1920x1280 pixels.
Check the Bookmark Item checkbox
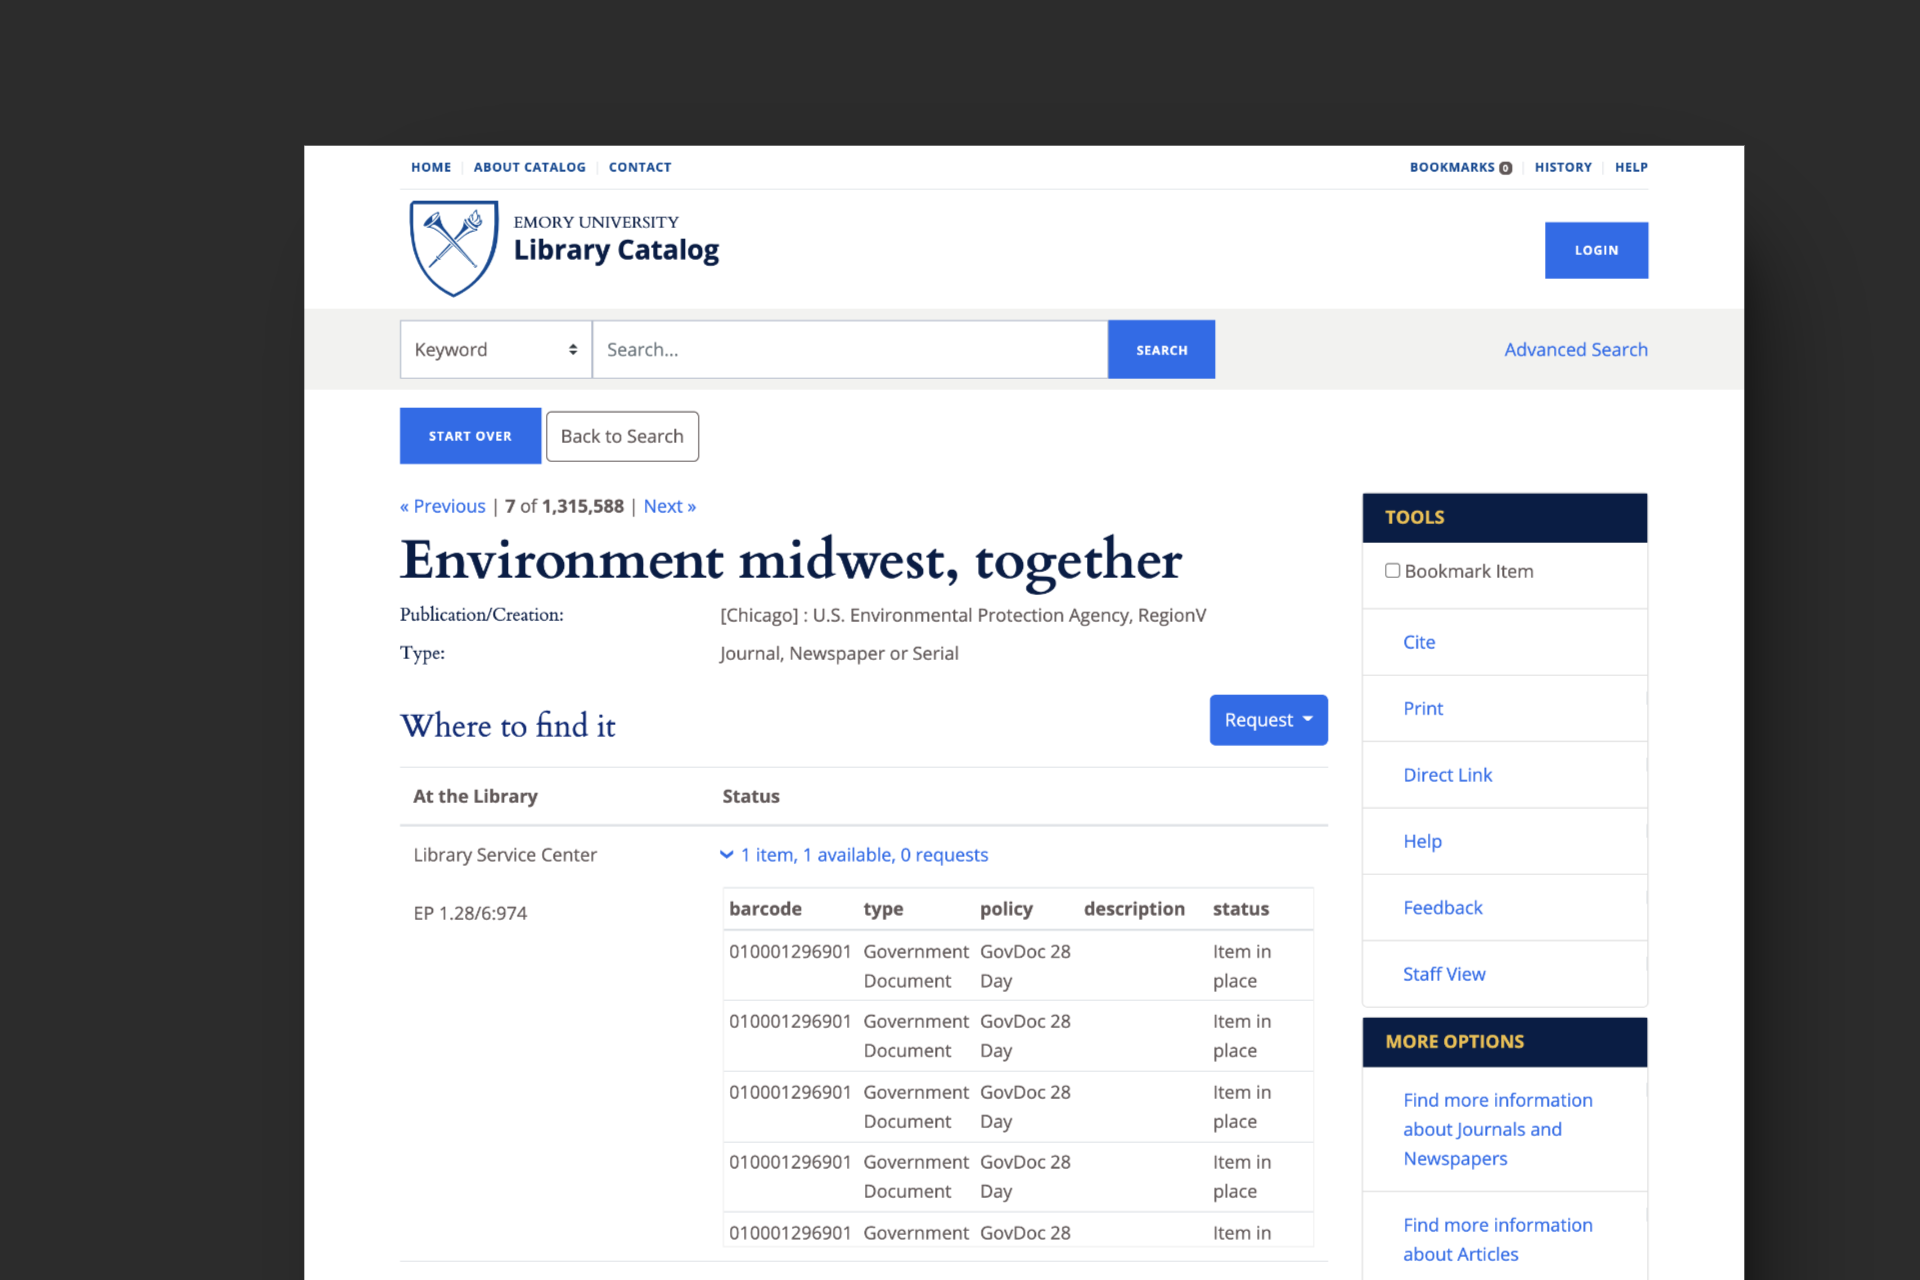pos(1392,571)
